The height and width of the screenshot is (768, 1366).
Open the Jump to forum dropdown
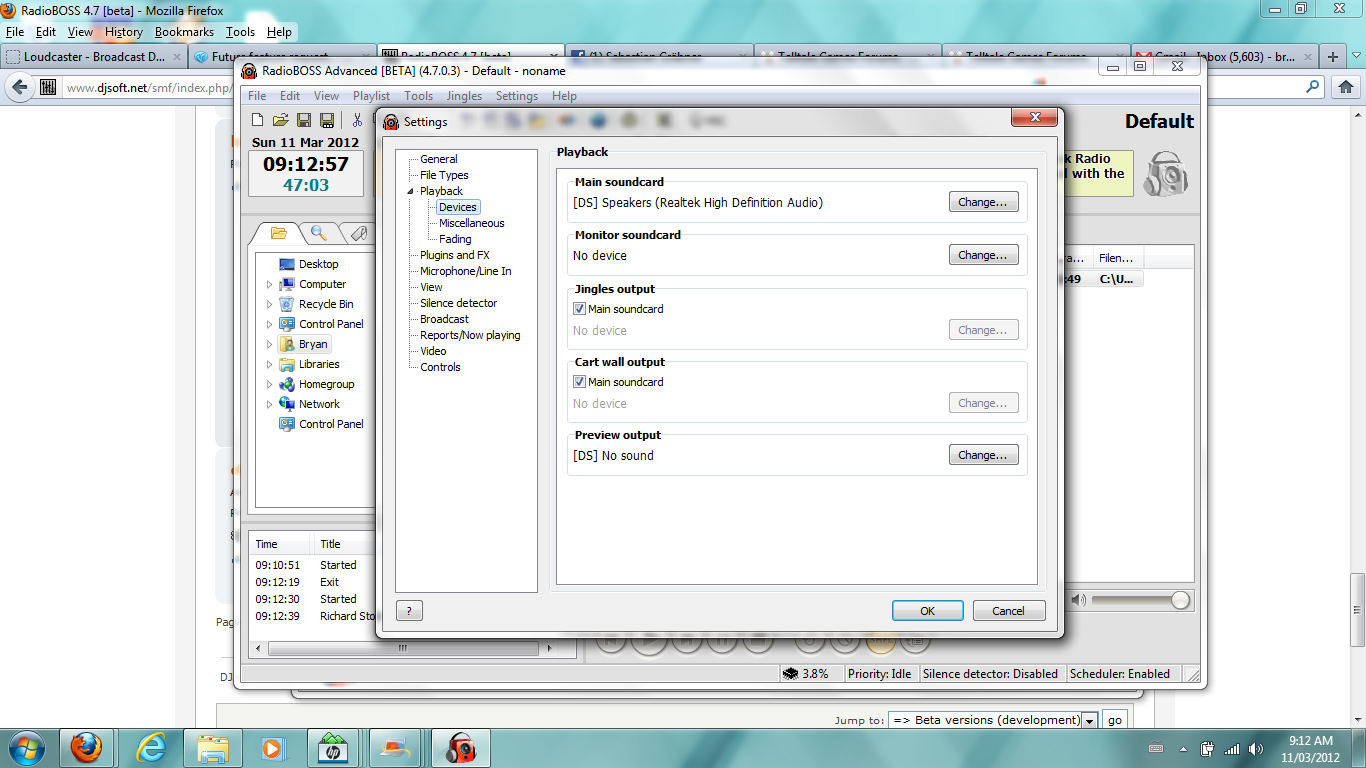(x=993, y=720)
